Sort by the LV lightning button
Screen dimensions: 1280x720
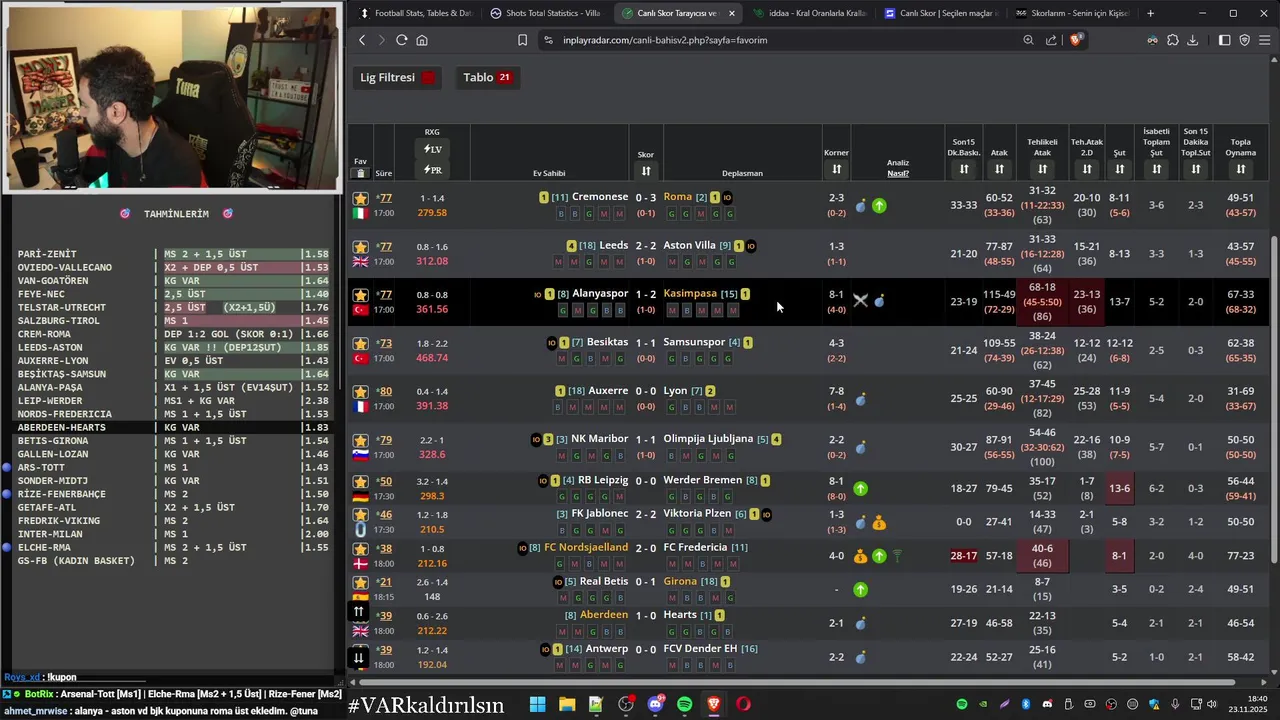[432, 149]
